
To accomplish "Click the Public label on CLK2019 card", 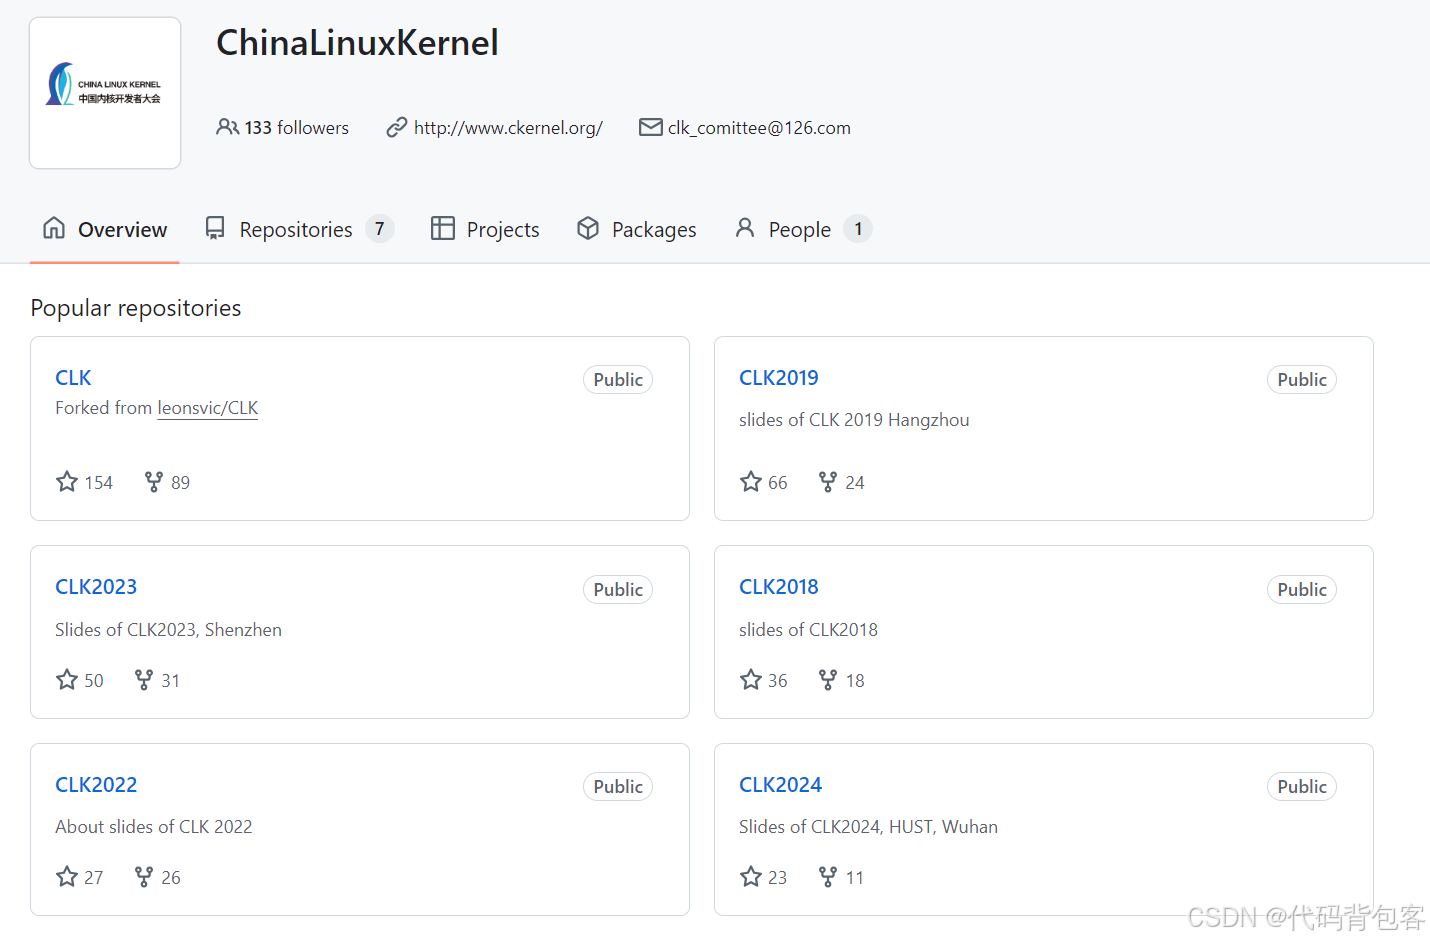I will [1302, 380].
